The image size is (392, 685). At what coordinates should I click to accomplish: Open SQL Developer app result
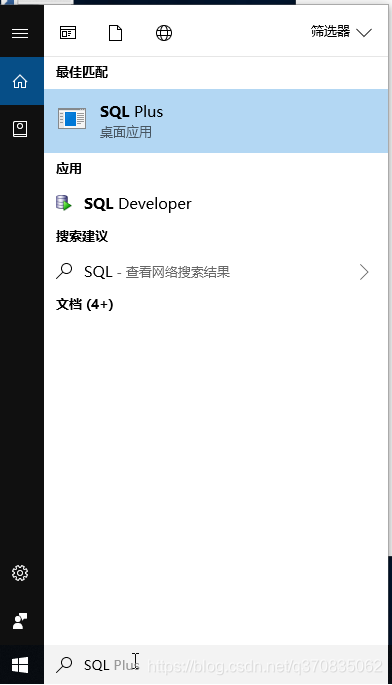pyautogui.click(x=216, y=204)
